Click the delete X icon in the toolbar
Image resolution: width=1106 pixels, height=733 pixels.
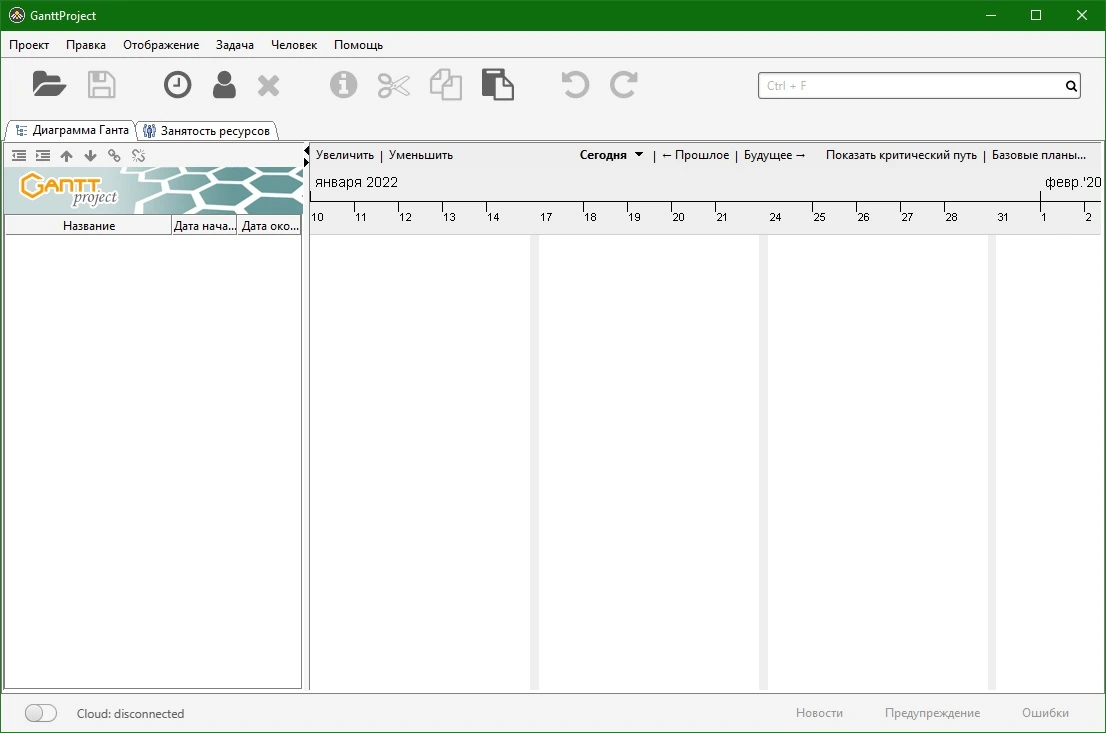tap(269, 85)
